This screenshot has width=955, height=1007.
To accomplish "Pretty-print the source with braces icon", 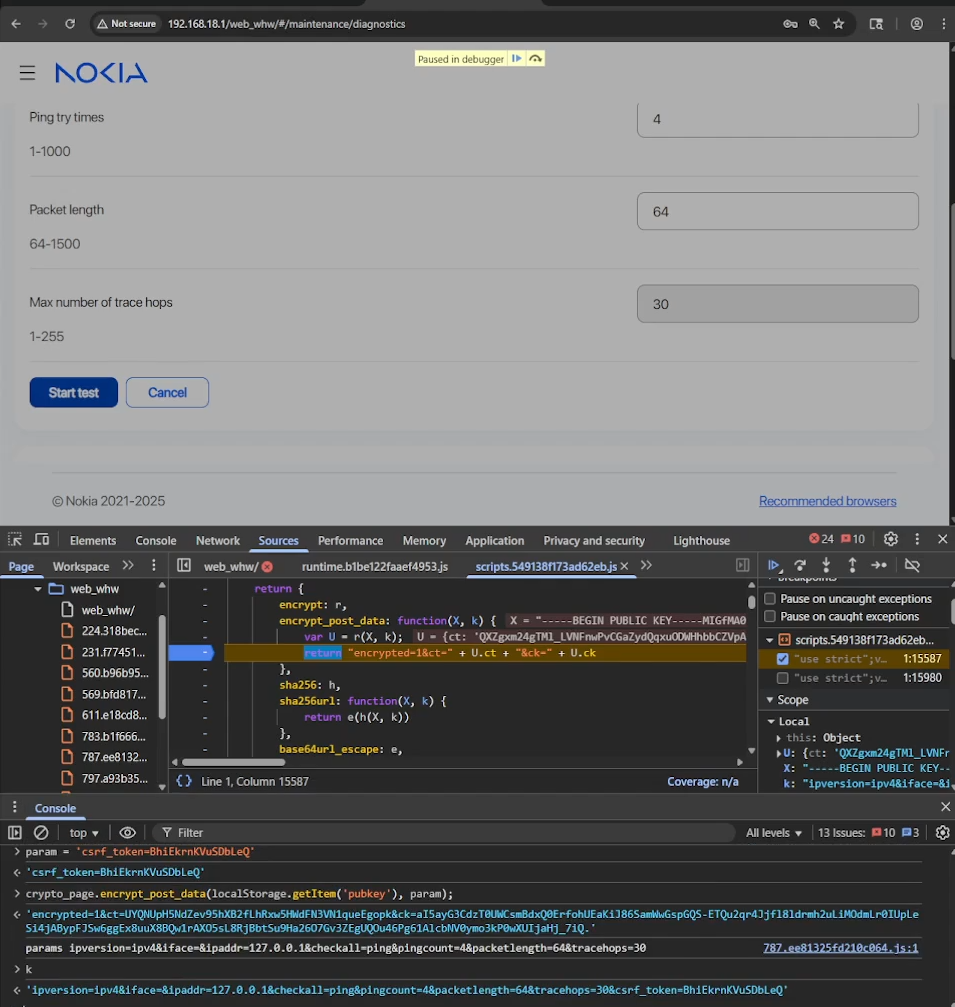I will coord(184,781).
